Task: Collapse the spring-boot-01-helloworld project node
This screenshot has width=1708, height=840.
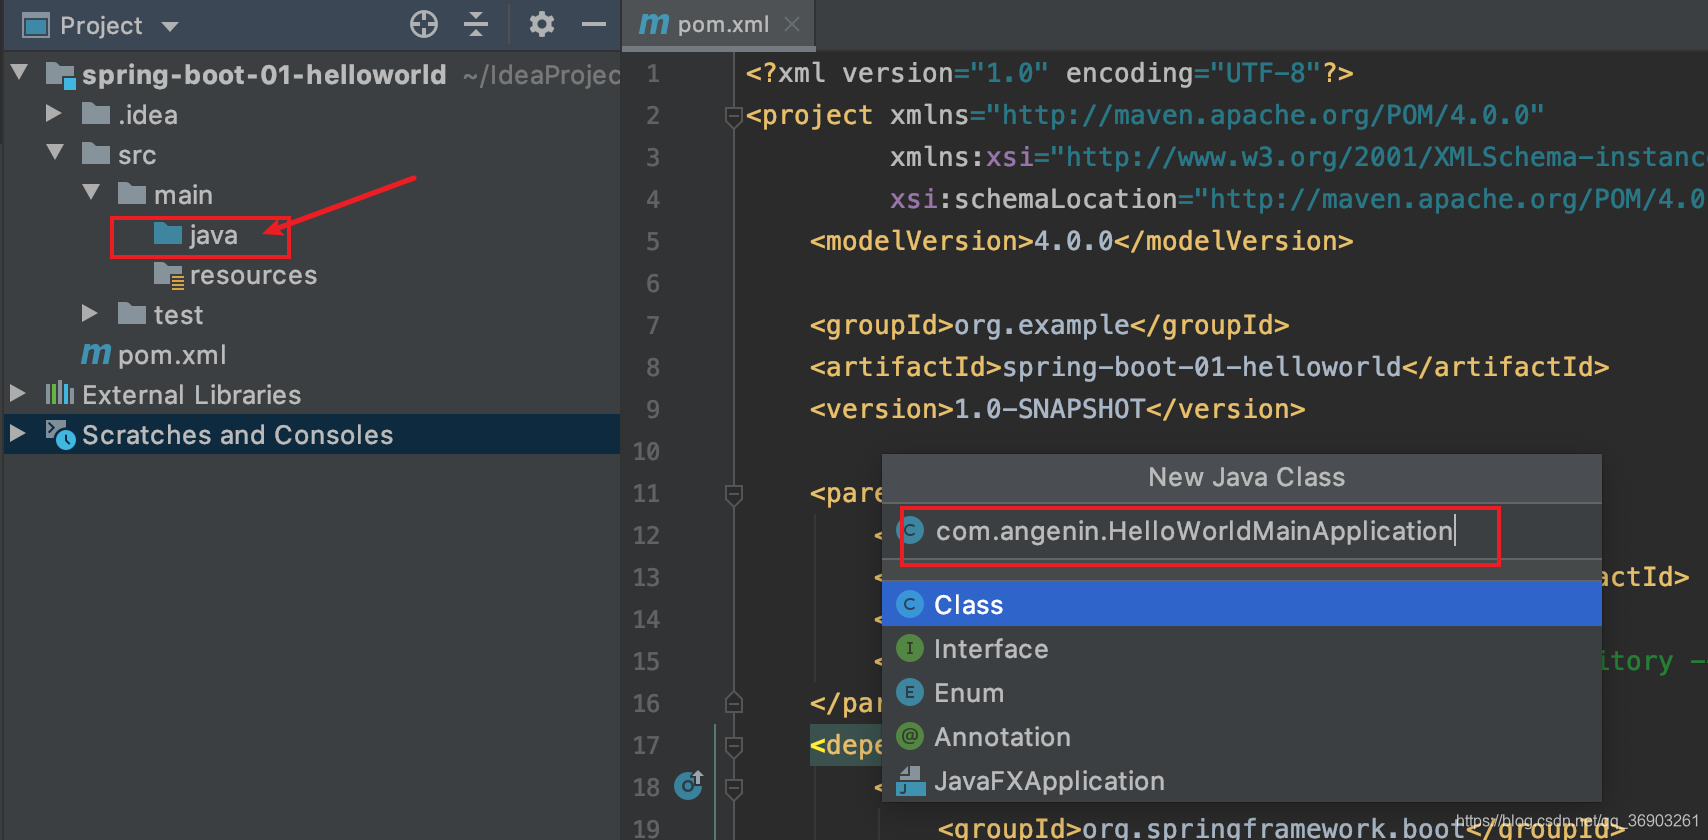Action: [x=19, y=73]
